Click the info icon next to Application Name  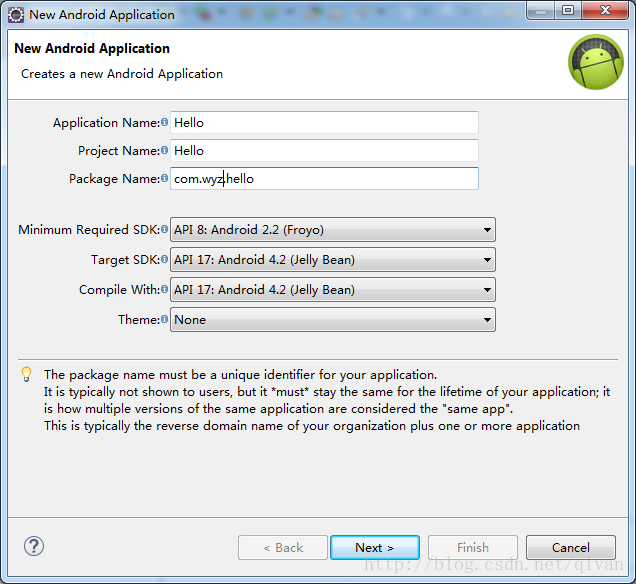coord(164,122)
